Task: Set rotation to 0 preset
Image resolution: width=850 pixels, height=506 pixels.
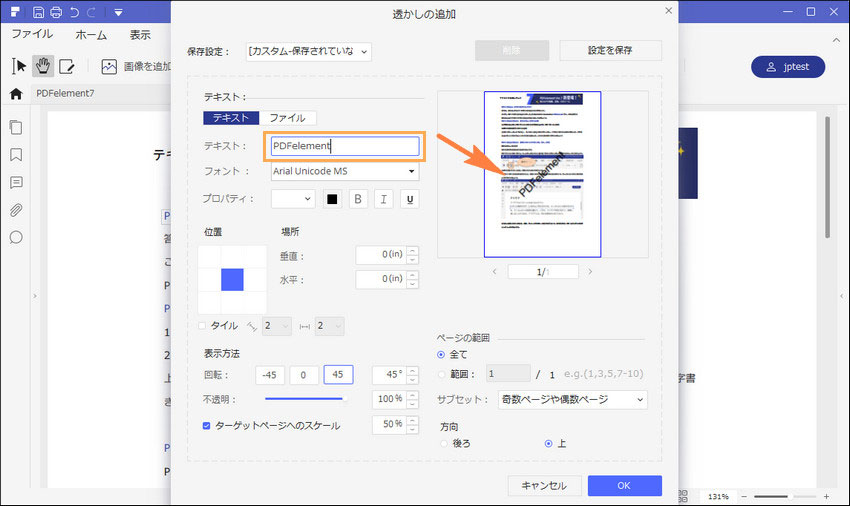Action: (304, 375)
